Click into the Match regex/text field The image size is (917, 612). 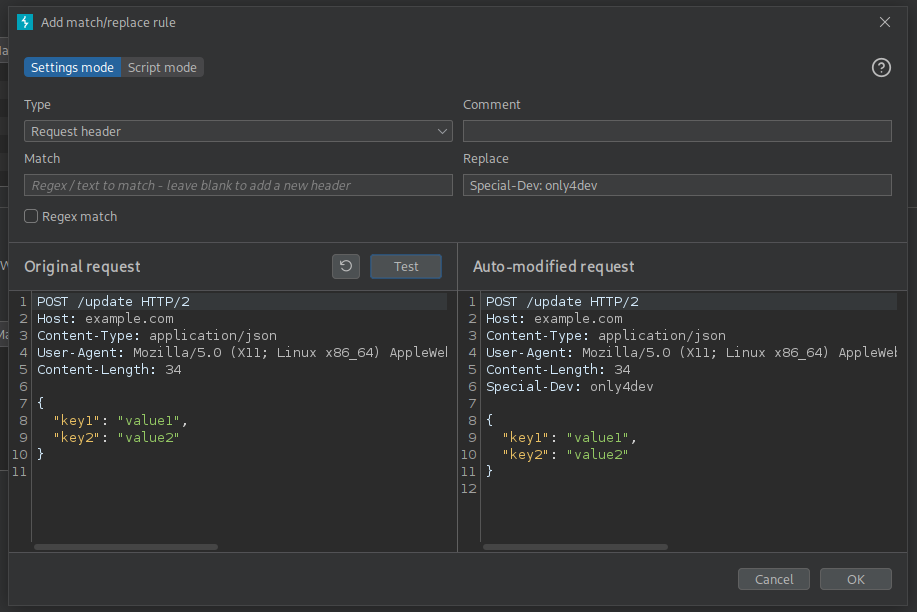(238, 185)
